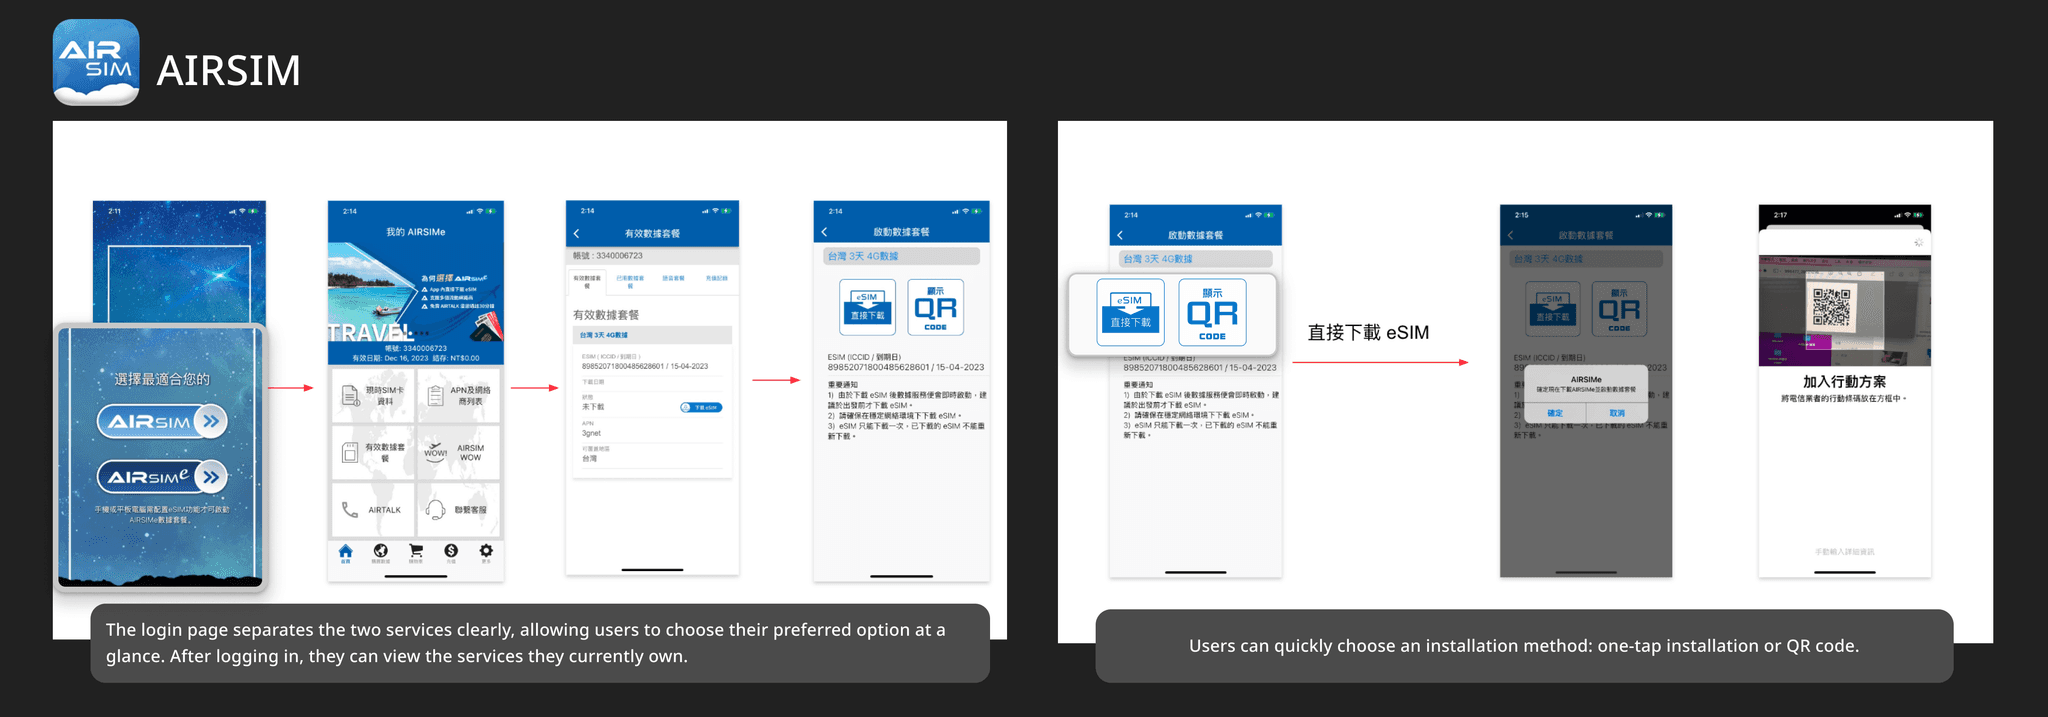
Task: Tap the AIRSIM arrow button on login screen
Action: coord(162,421)
